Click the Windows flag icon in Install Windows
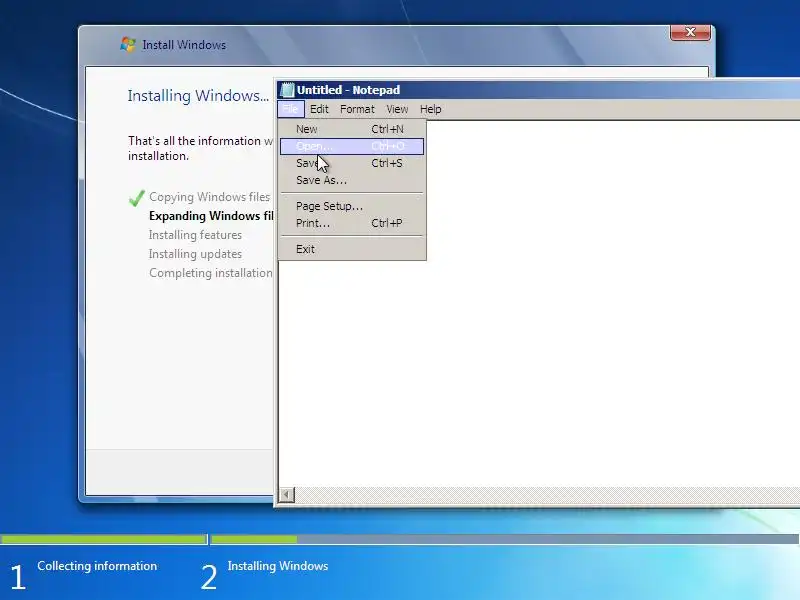The image size is (800, 600). pos(128,45)
